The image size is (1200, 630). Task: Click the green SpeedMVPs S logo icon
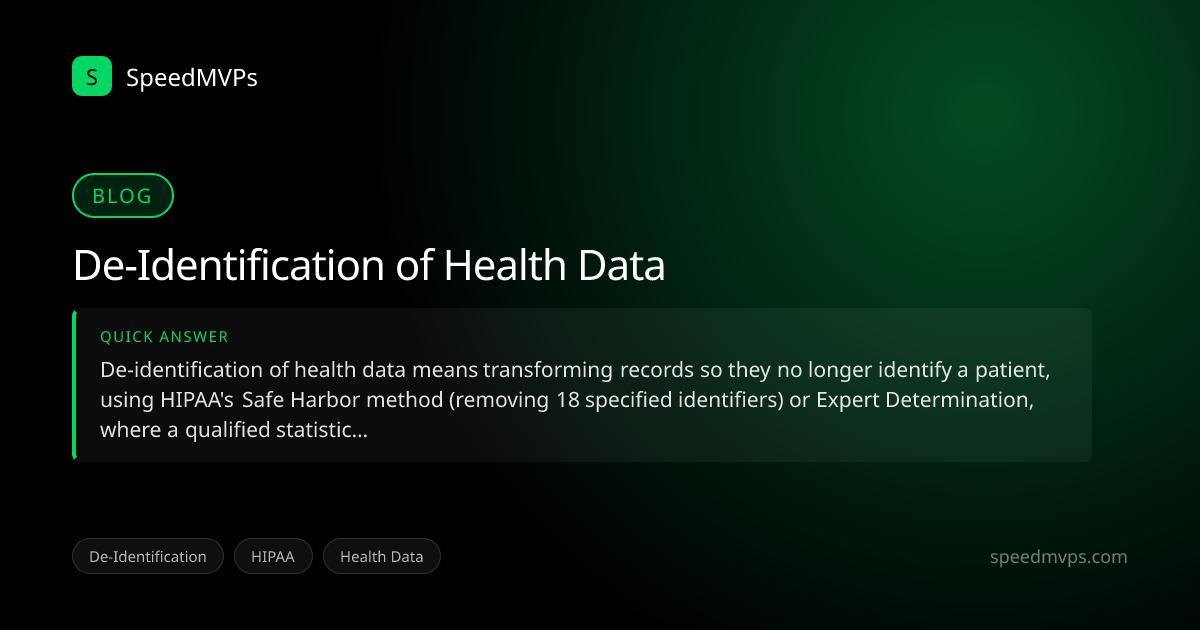pos(92,76)
